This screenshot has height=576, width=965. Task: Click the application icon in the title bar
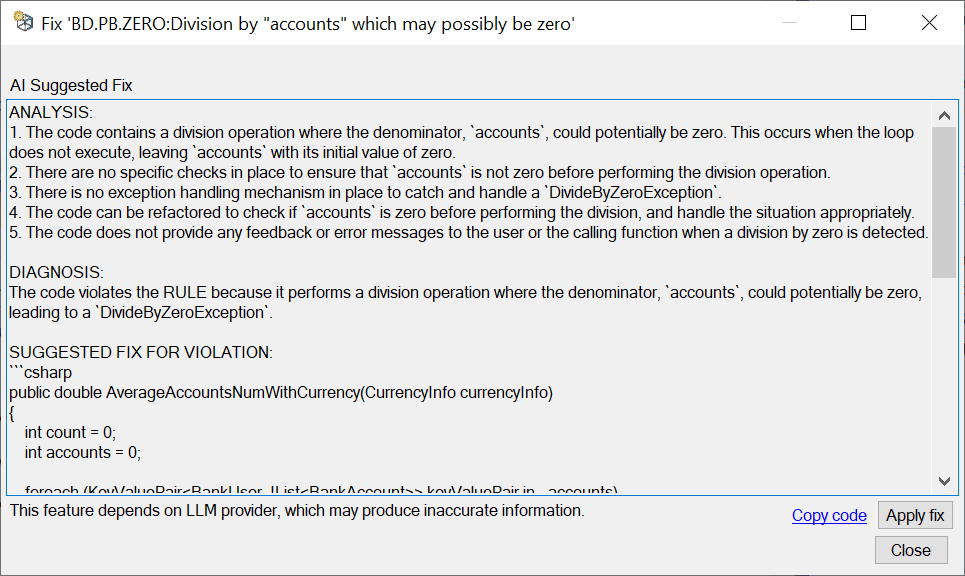pos(23,22)
